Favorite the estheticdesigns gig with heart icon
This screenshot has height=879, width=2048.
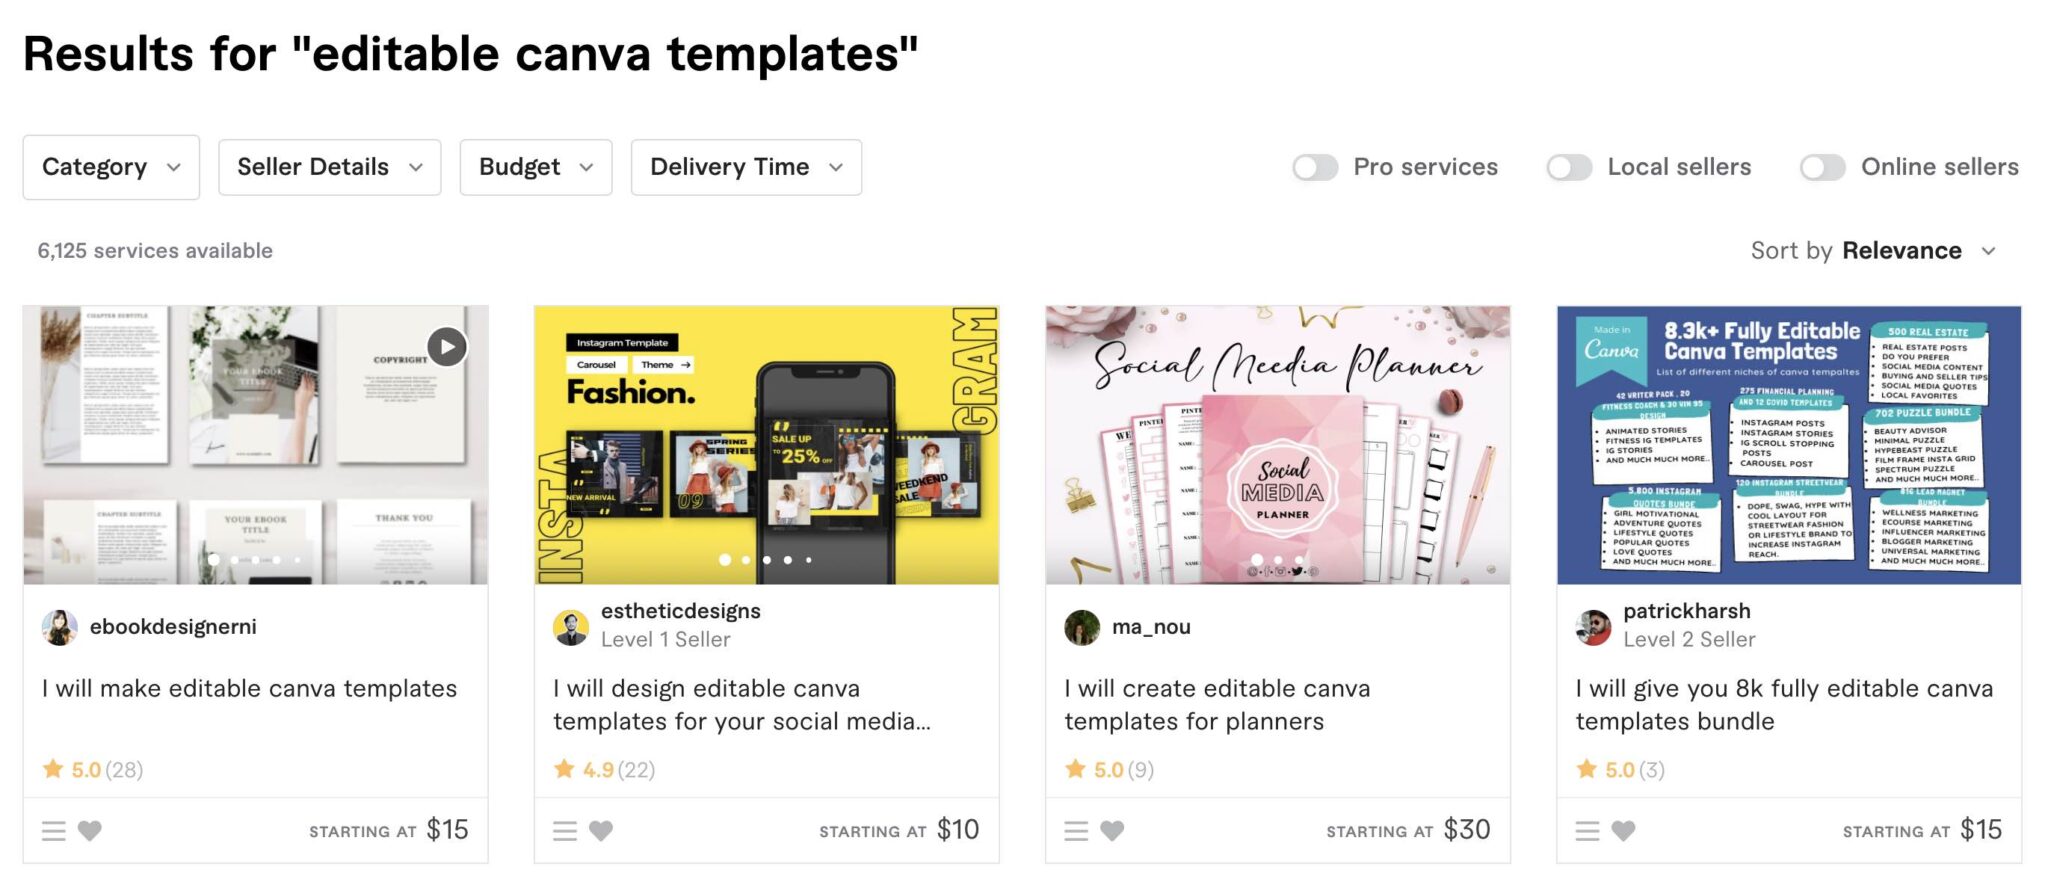click(x=601, y=830)
